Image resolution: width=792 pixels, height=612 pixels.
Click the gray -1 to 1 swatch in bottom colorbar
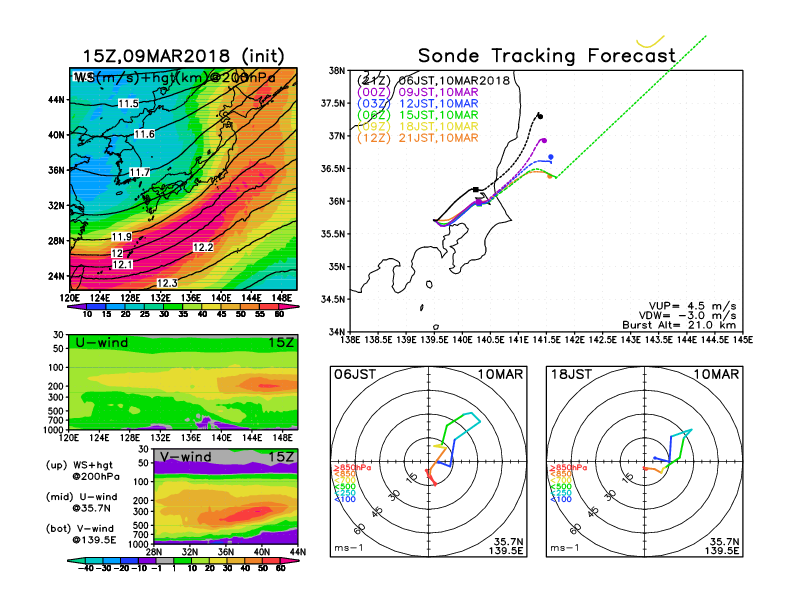click(x=165, y=560)
